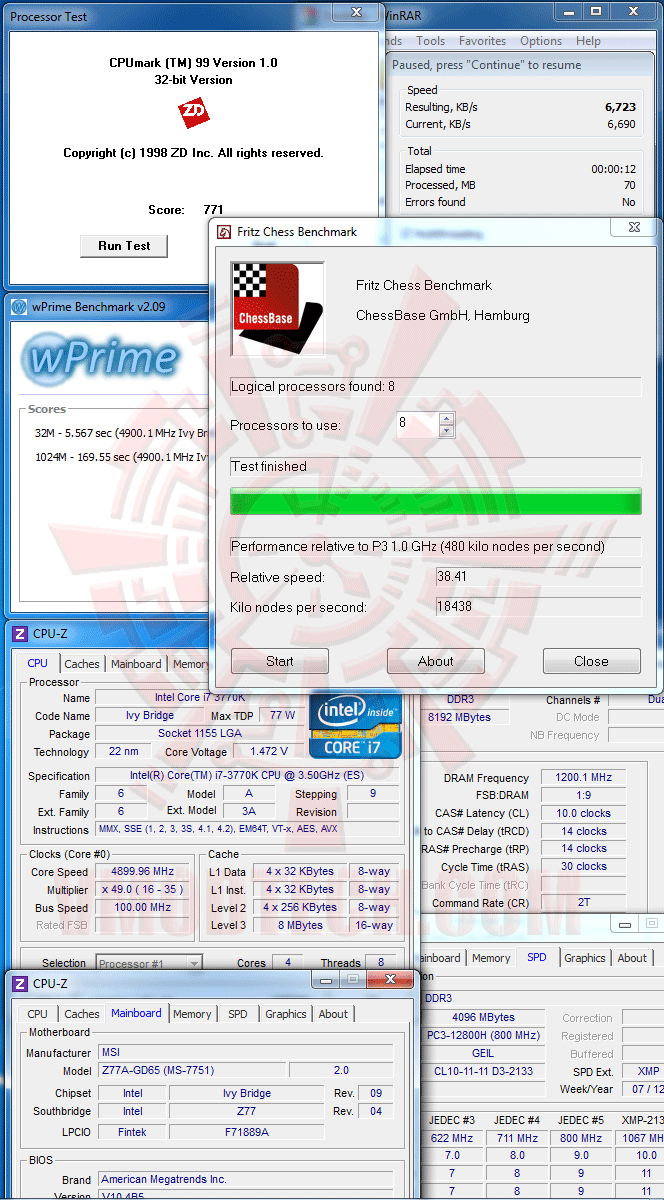Image resolution: width=664 pixels, height=1200 pixels.
Task: Close the Processor Test window with X
Action: (355, 10)
